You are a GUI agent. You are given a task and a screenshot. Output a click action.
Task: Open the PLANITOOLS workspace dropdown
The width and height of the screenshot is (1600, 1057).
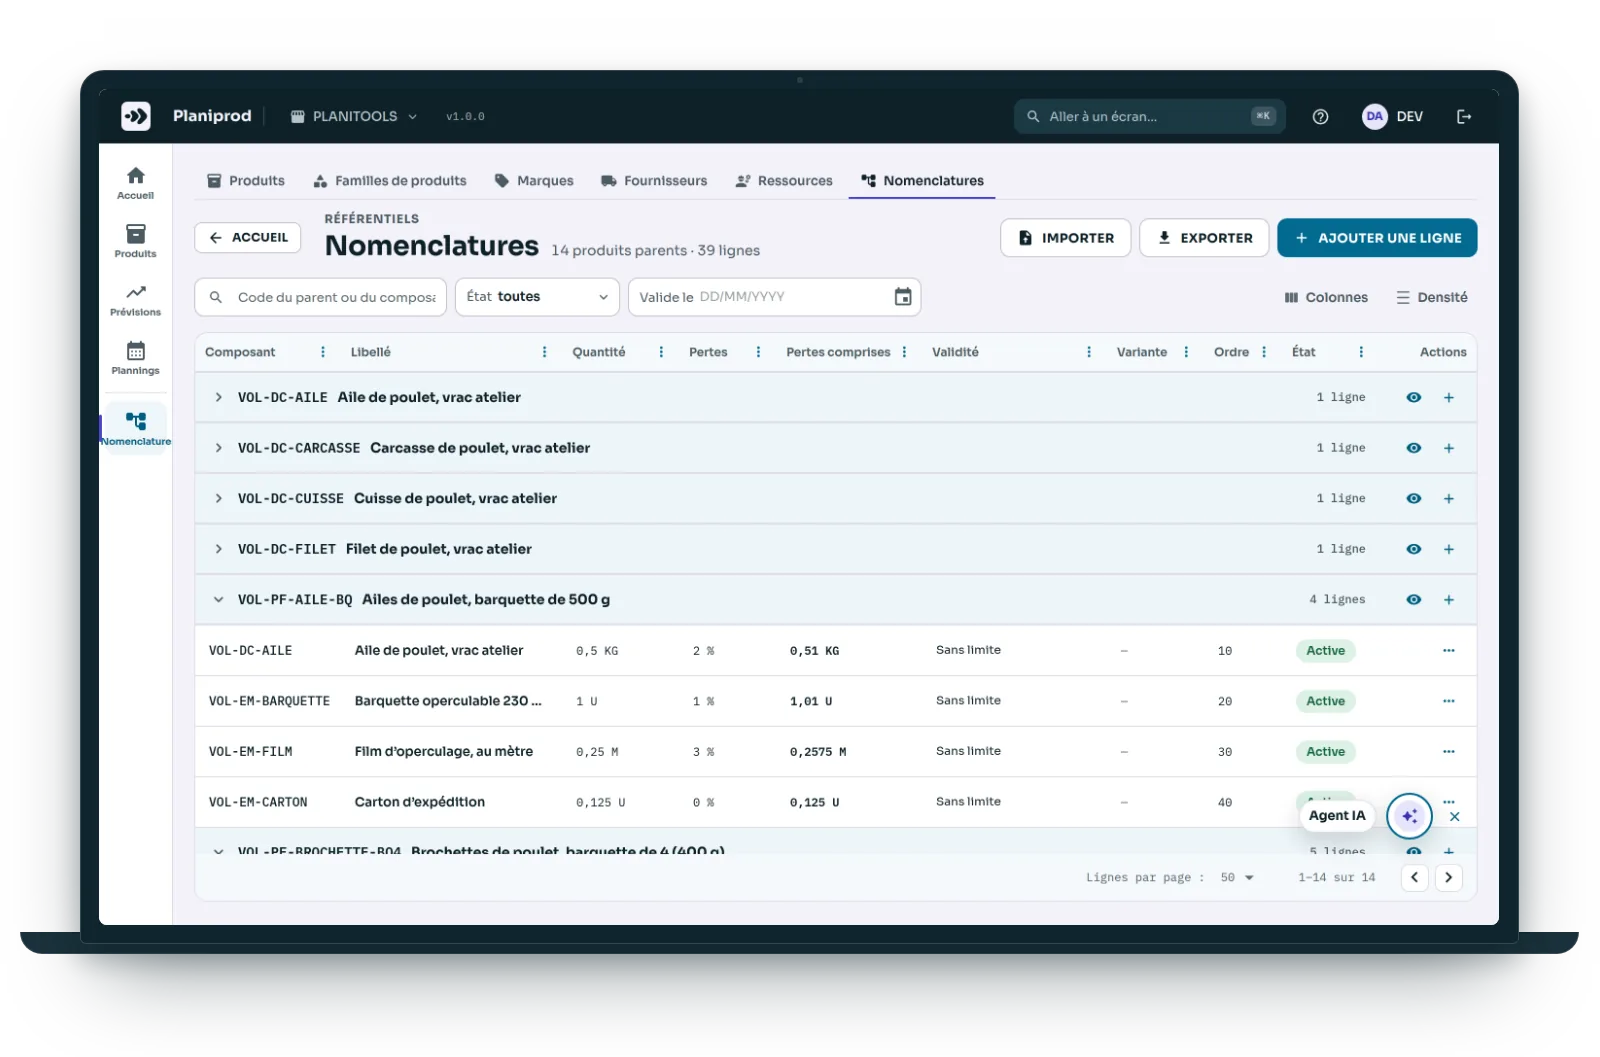point(353,117)
